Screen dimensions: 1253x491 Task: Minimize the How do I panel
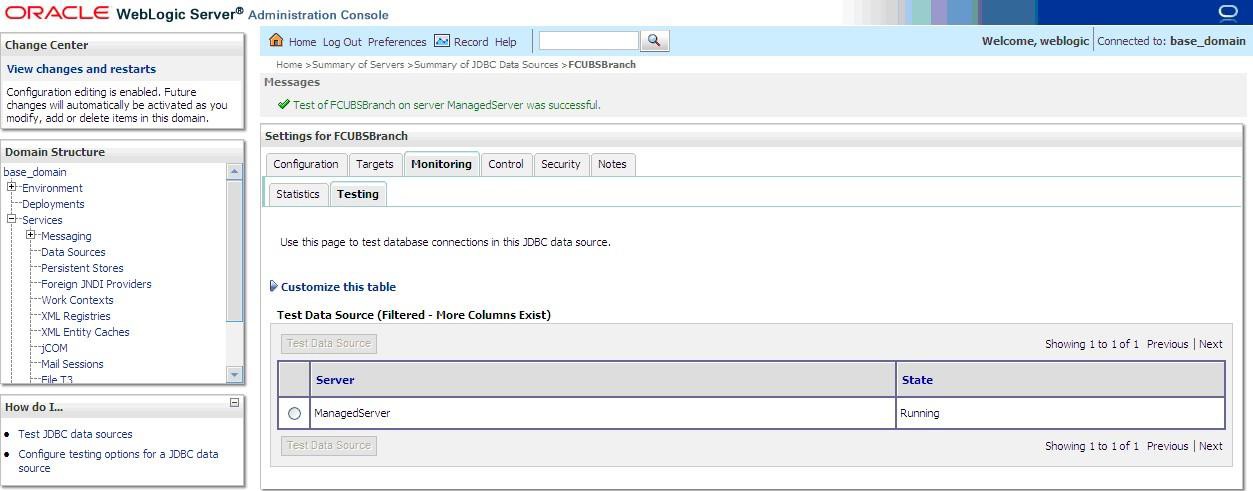(234, 403)
